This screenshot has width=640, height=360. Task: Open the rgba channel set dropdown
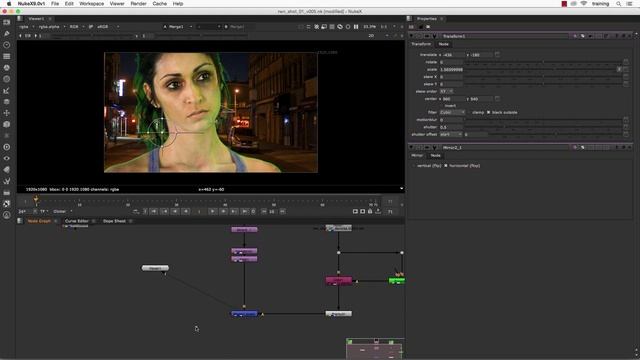click(27, 27)
